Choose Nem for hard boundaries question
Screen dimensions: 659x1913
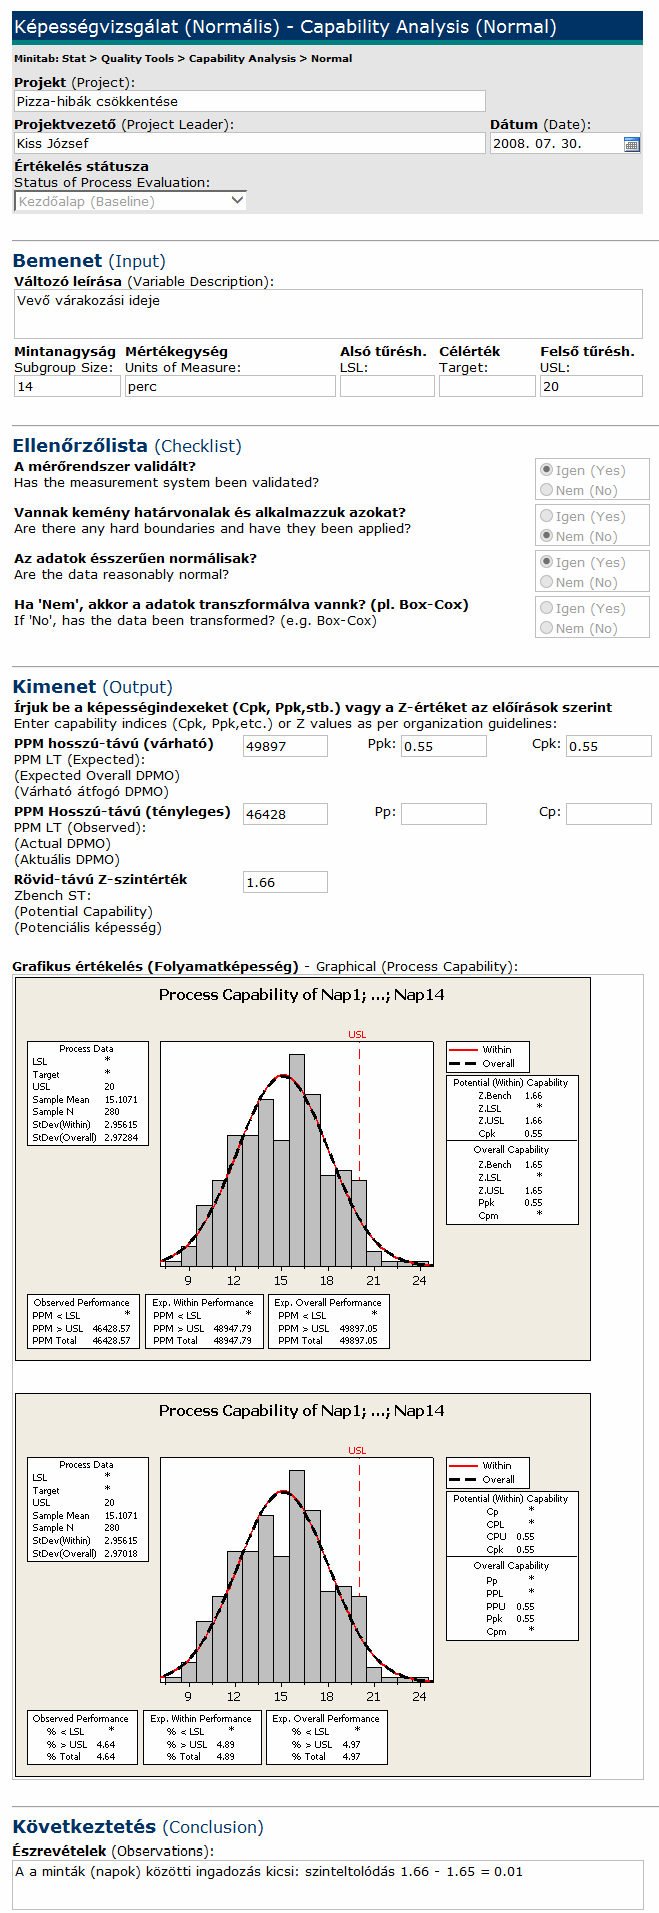[x=546, y=536]
